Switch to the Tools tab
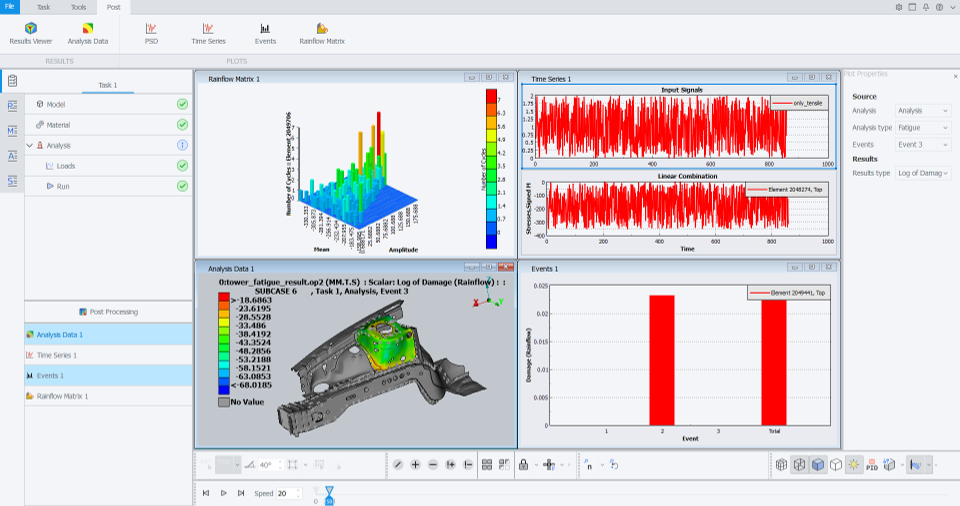 [x=78, y=7]
